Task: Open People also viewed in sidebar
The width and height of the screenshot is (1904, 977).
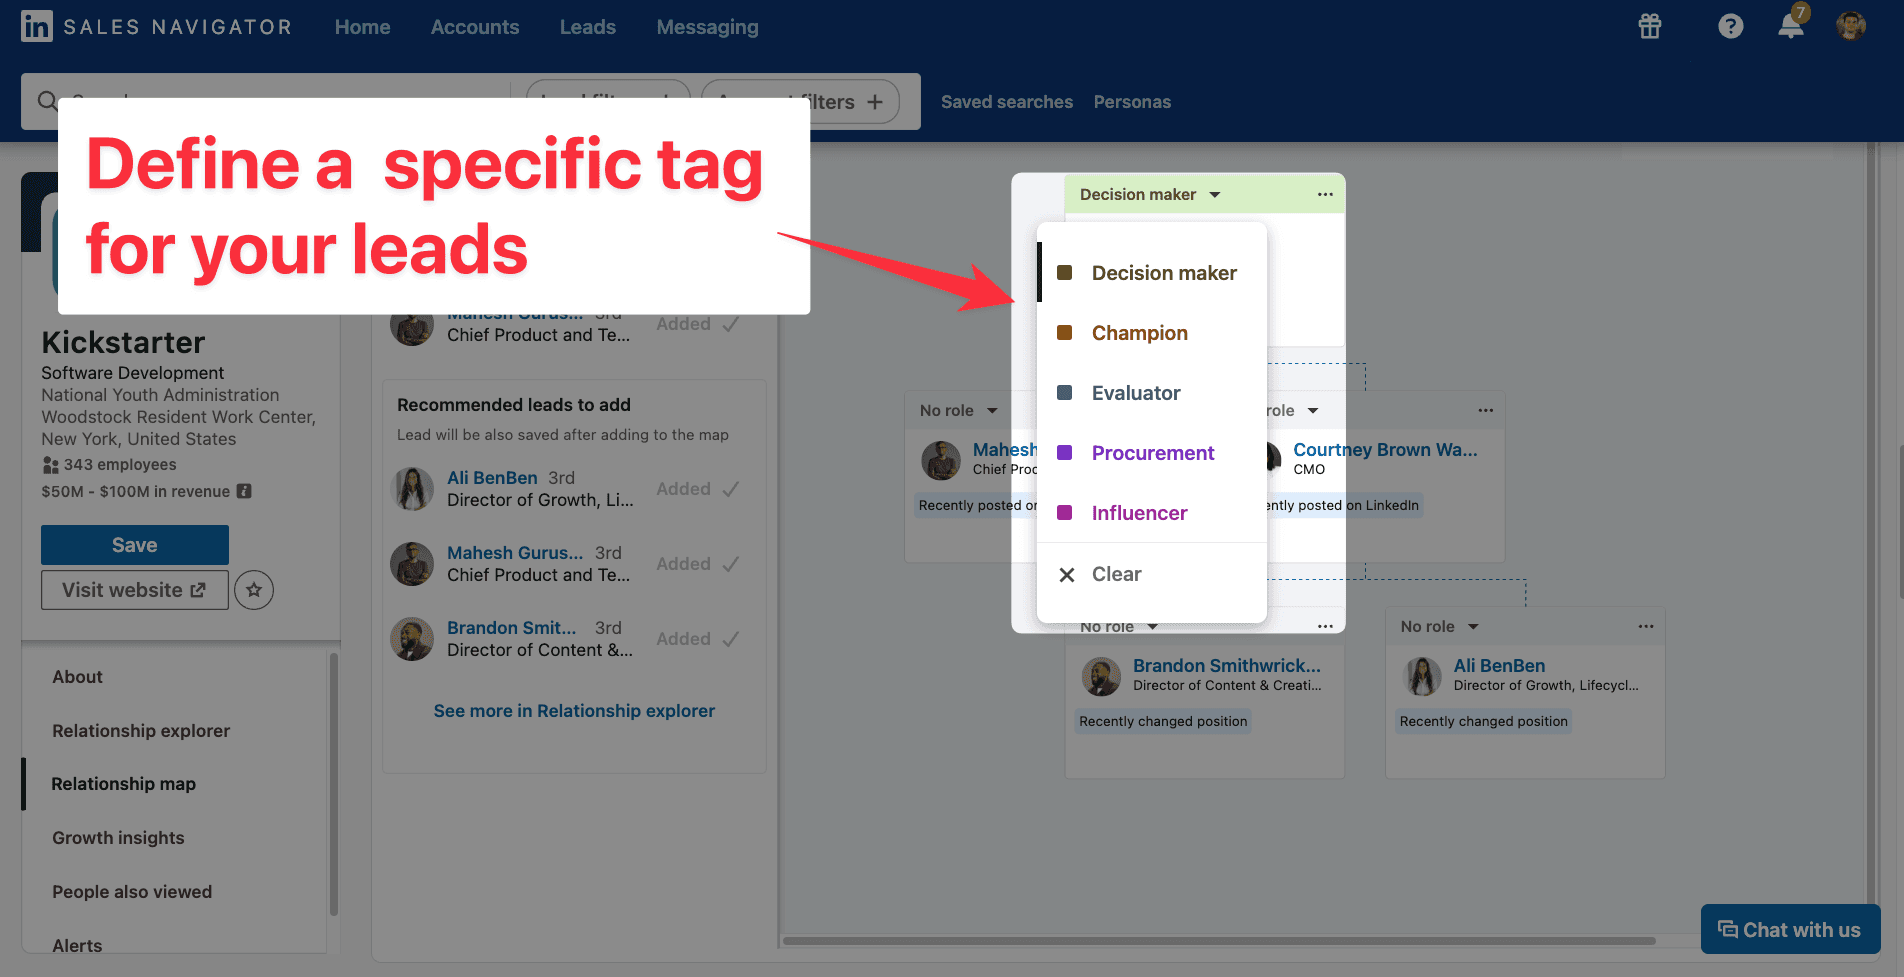Action: pyautogui.click(x=132, y=892)
